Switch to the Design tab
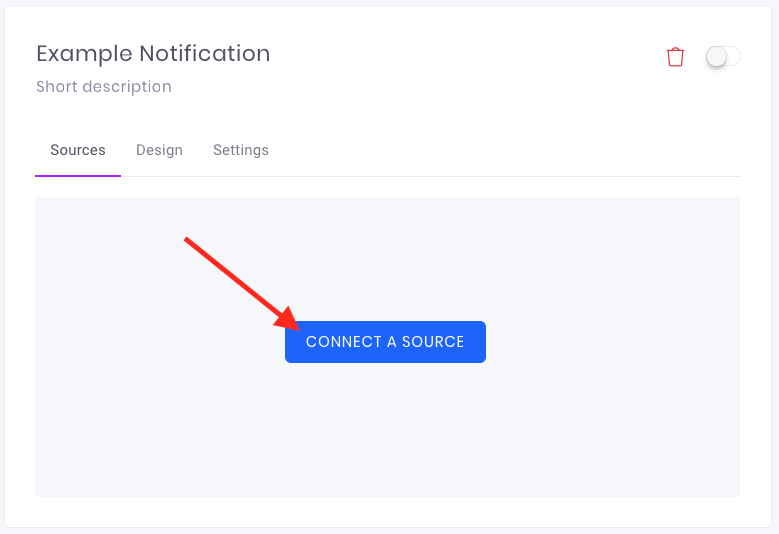Viewport: 779px width, 534px height. pyautogui.click(x=159, y=150)
